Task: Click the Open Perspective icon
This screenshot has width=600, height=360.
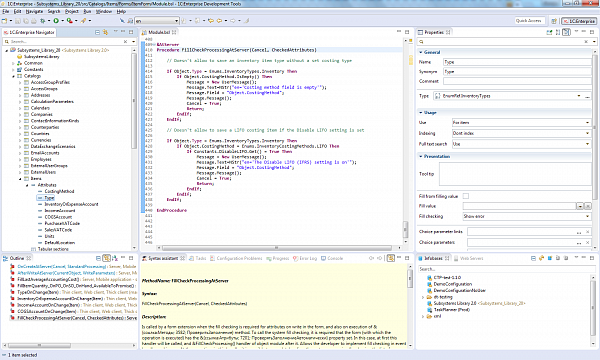Action: point(554,21)
